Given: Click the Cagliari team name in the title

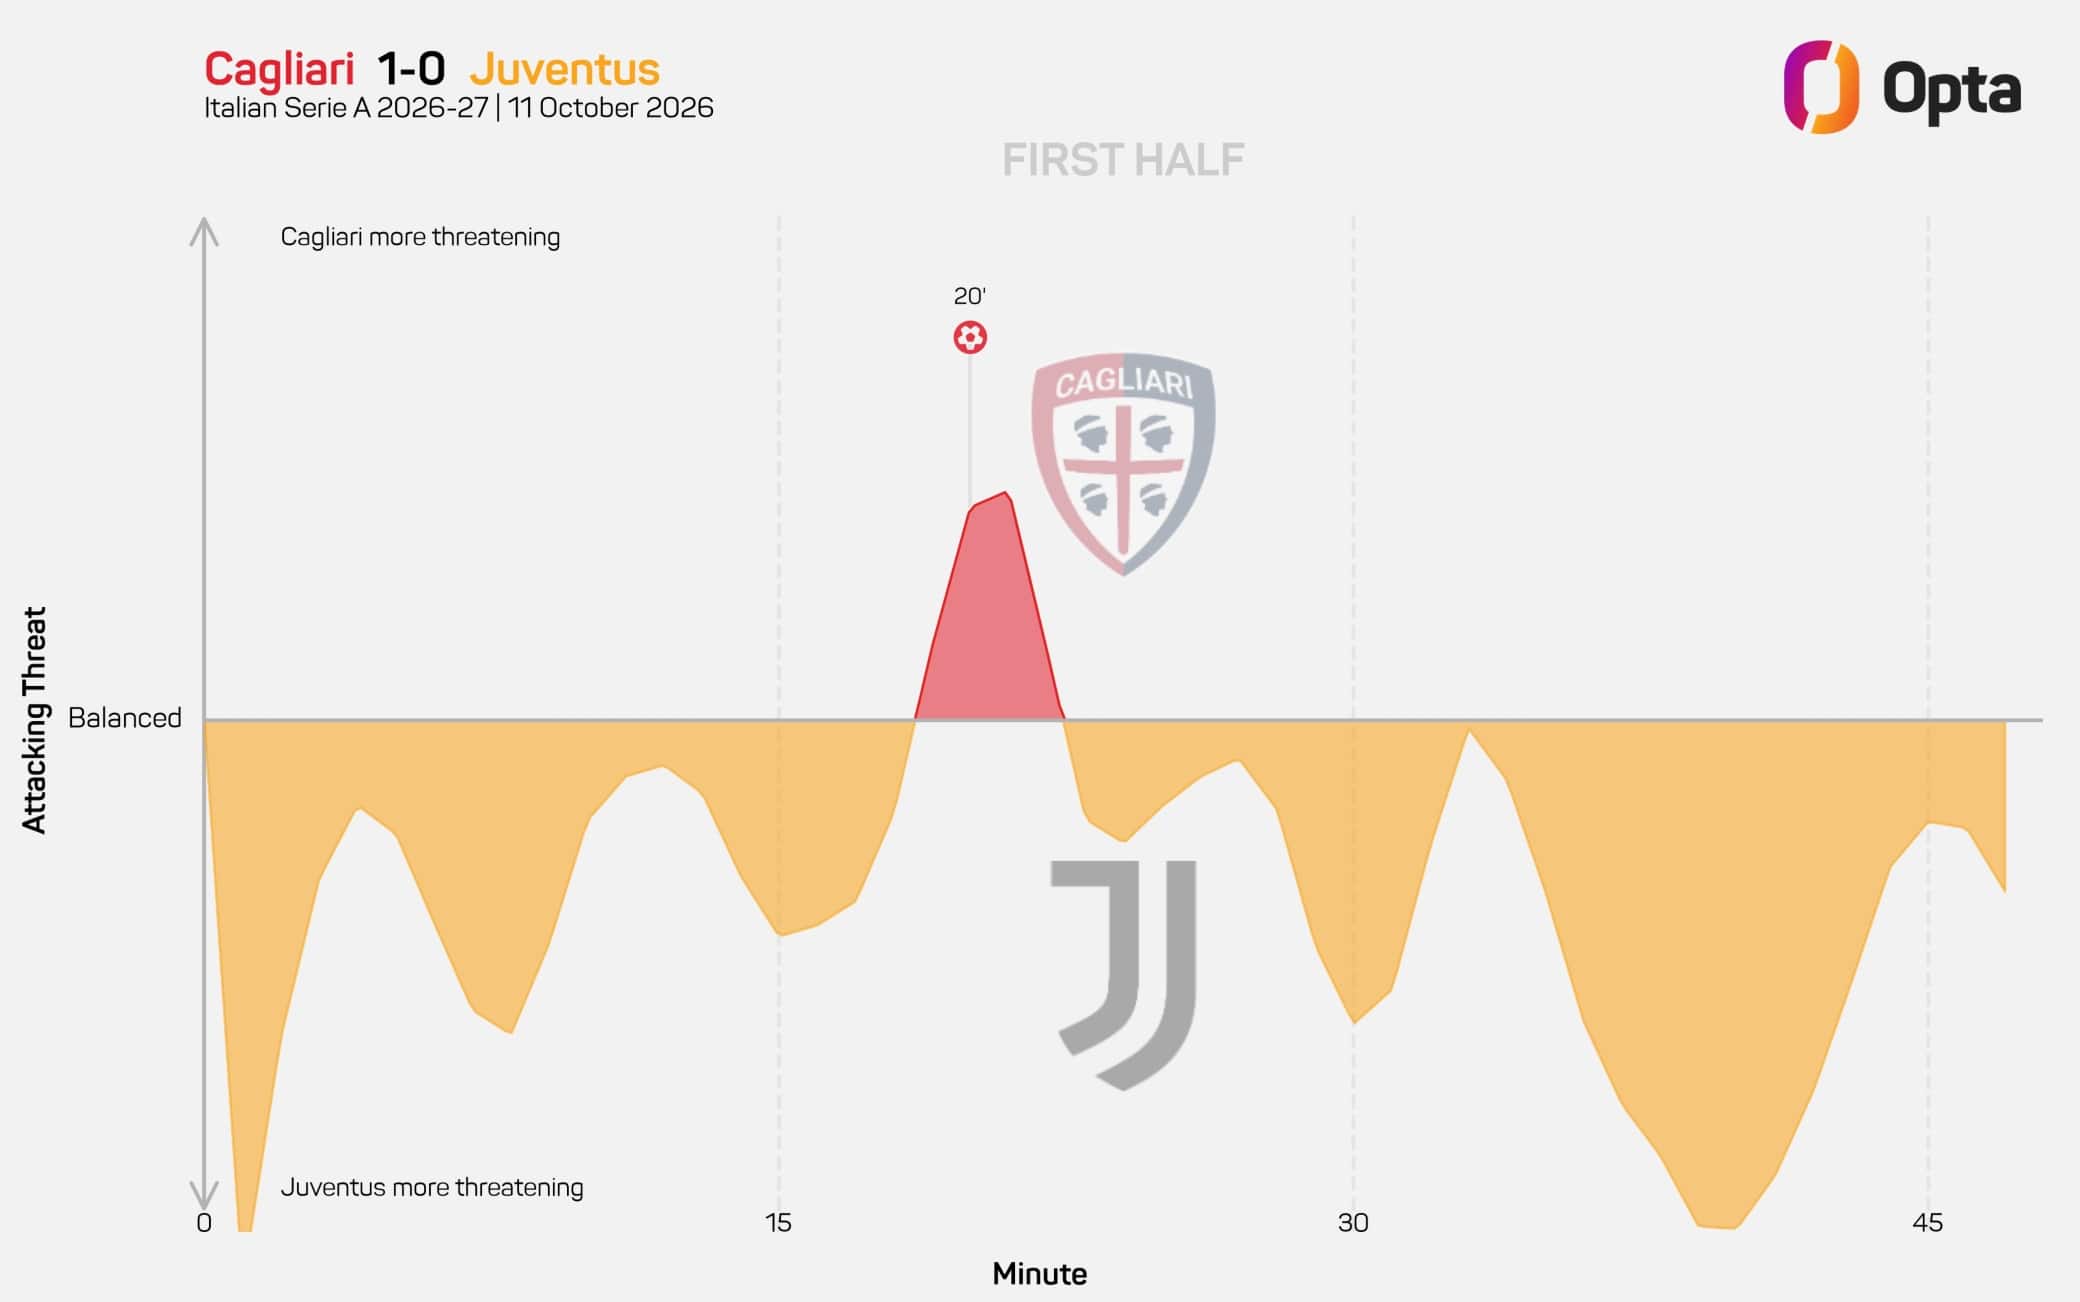Looking at the screenshot, I should point(279,69).
